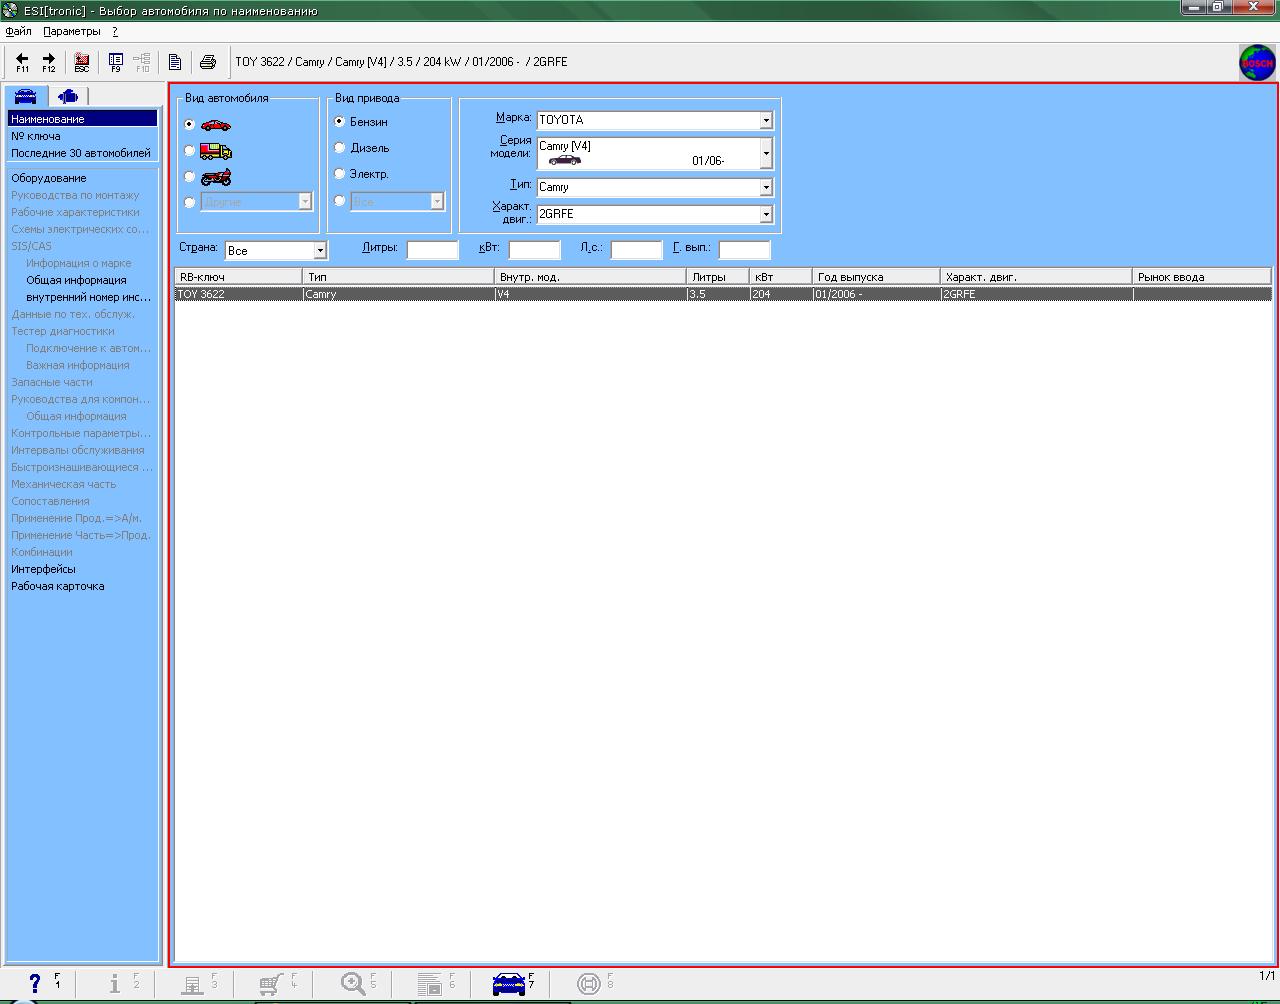Sort by кВт column header
1280x1004 pixels.
click(x=781, y=277)
